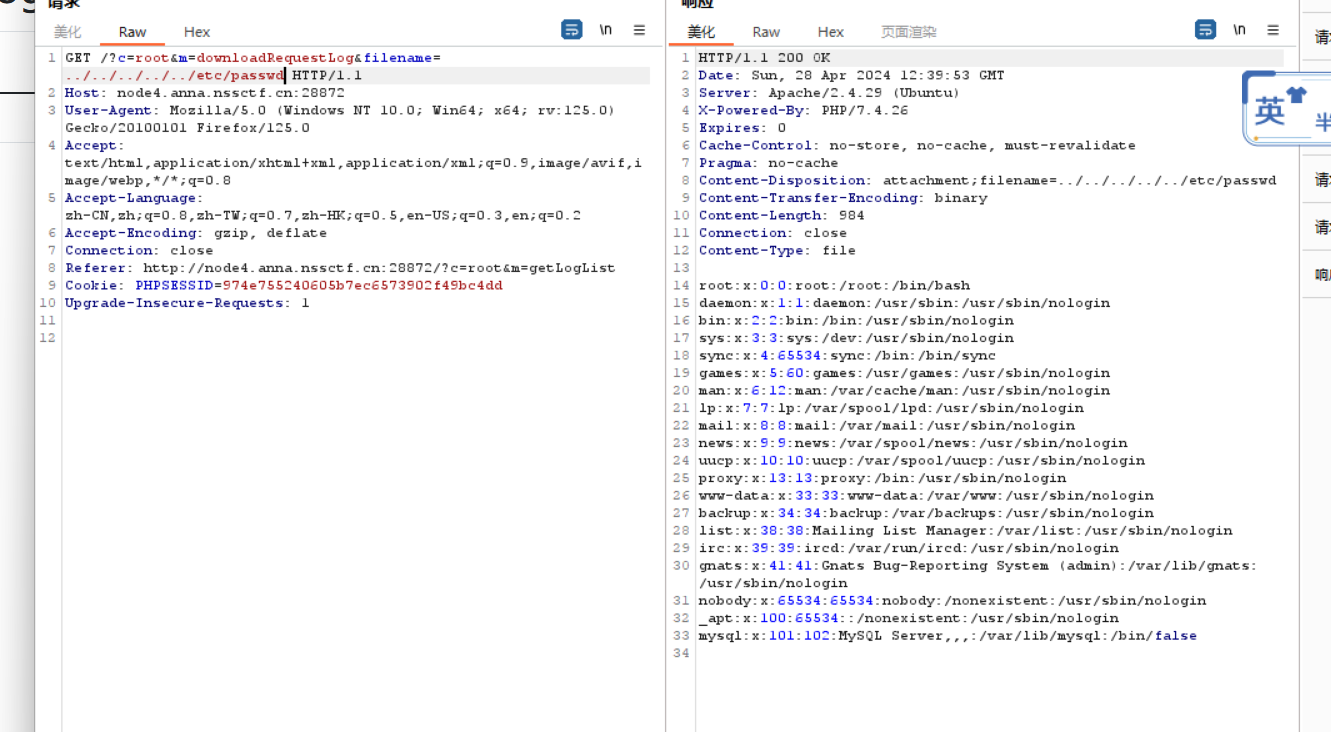Click the root:x:0:0 passwd entry

[x=834, y=285]
